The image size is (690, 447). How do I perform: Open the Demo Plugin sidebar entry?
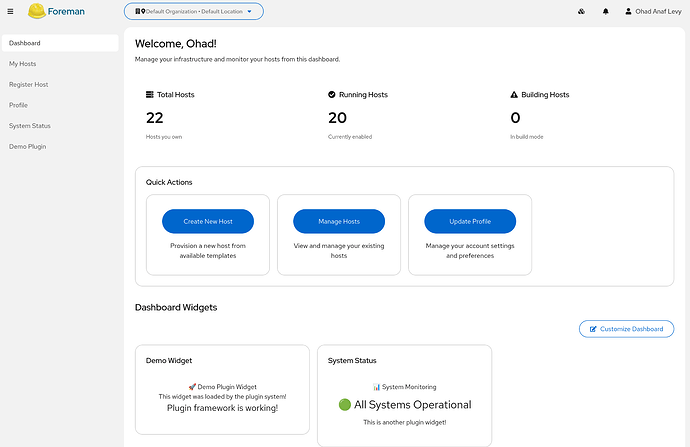(x=27, y=146)
